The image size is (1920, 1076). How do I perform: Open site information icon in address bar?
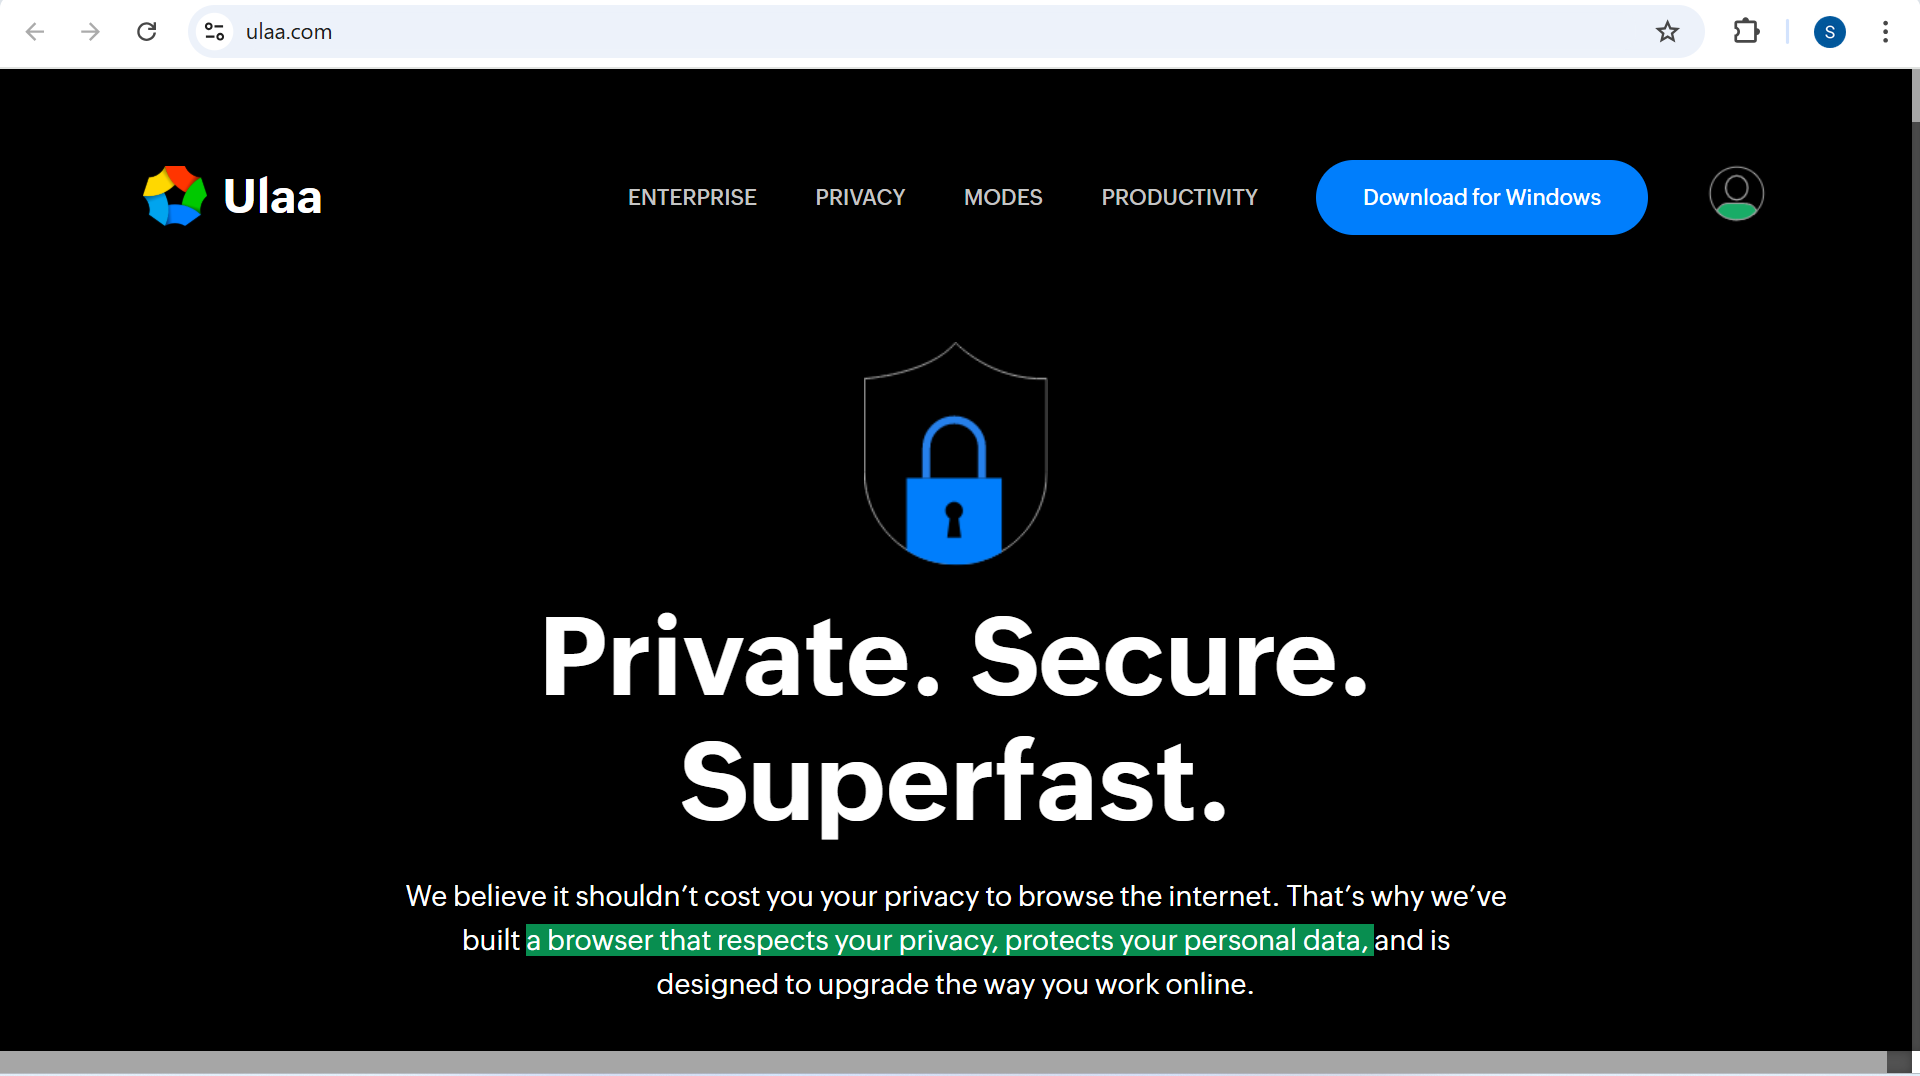[214, 32]
